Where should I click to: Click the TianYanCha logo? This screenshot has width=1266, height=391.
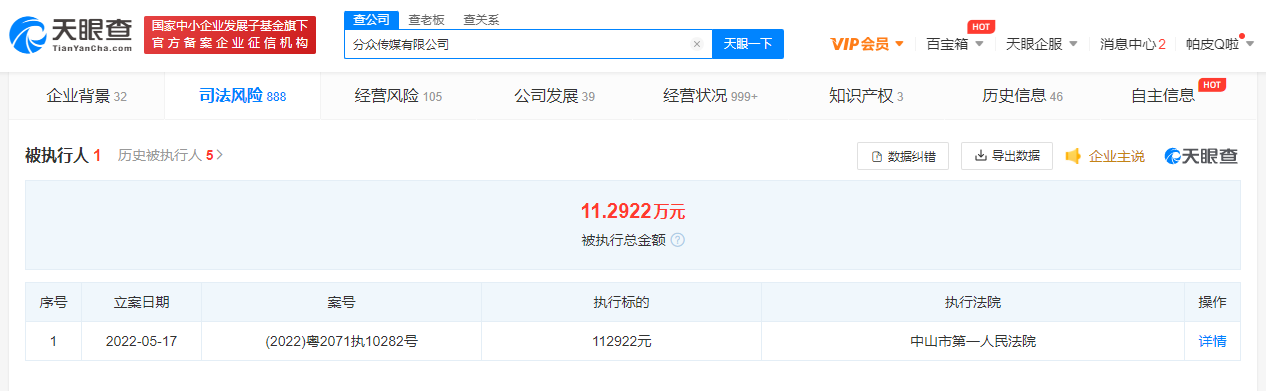click(x=71, y=35)
